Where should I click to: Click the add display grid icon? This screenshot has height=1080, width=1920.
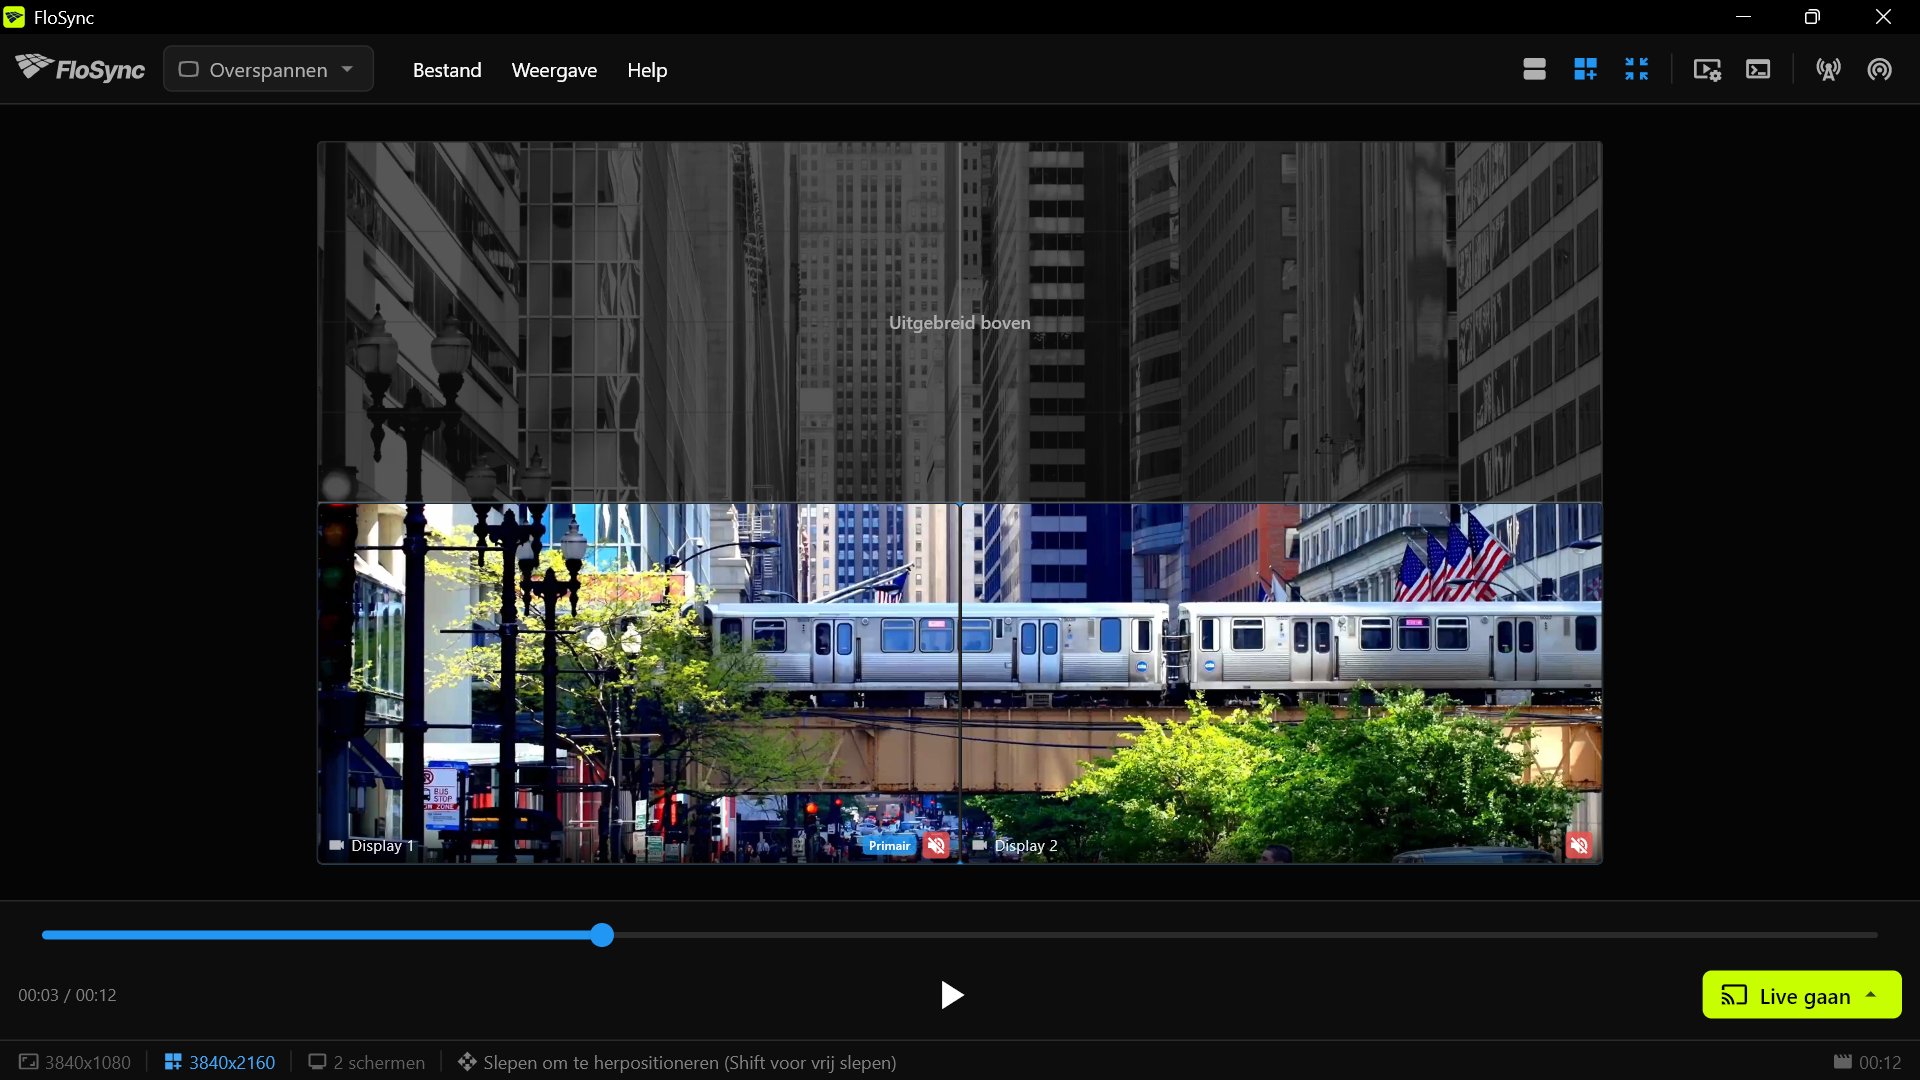(x=1585, y=69)
